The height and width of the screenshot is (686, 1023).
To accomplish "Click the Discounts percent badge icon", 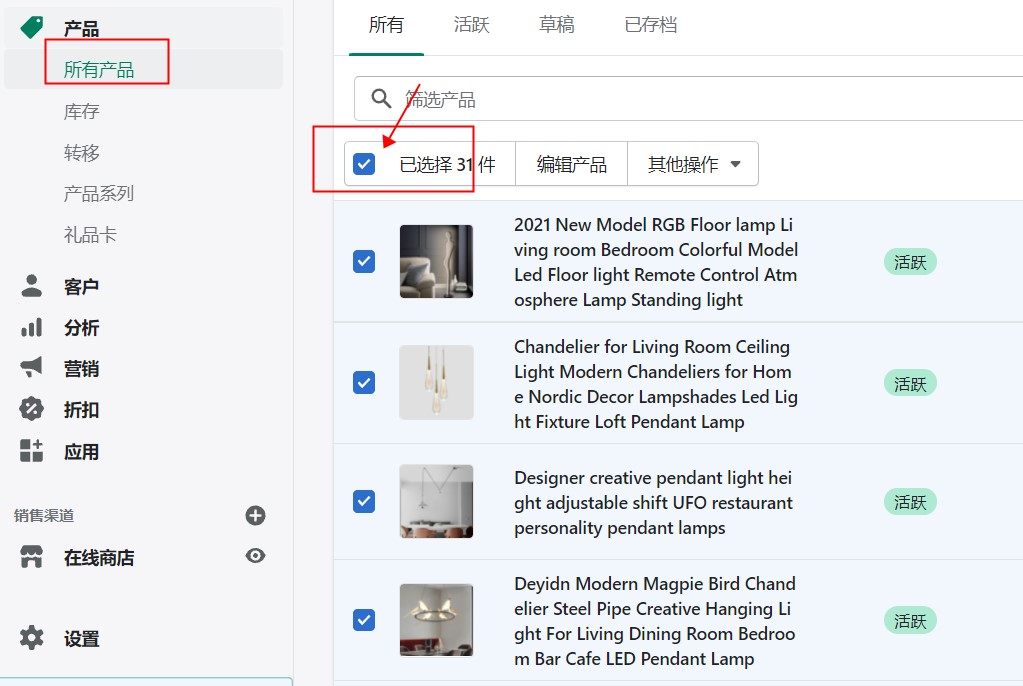I will (31, 409).
